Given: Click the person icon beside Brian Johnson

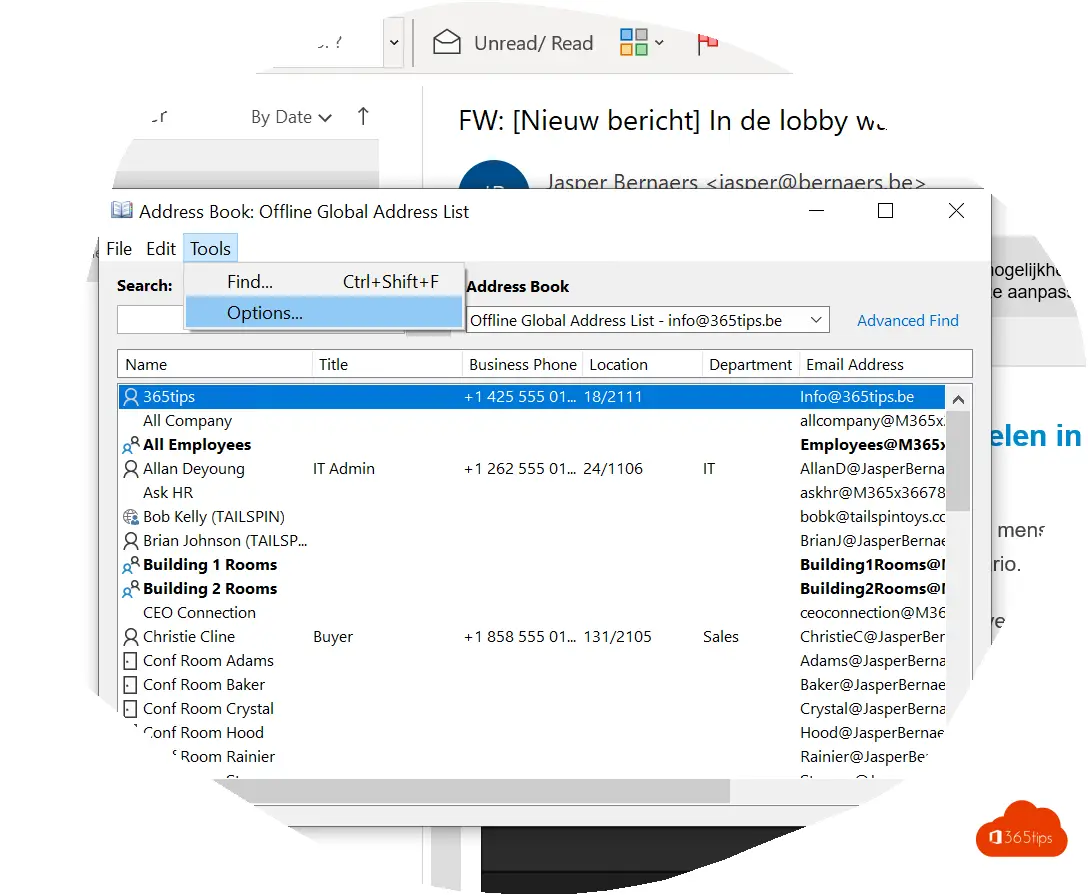Looking at the screenshot, I should pos(130,540).
